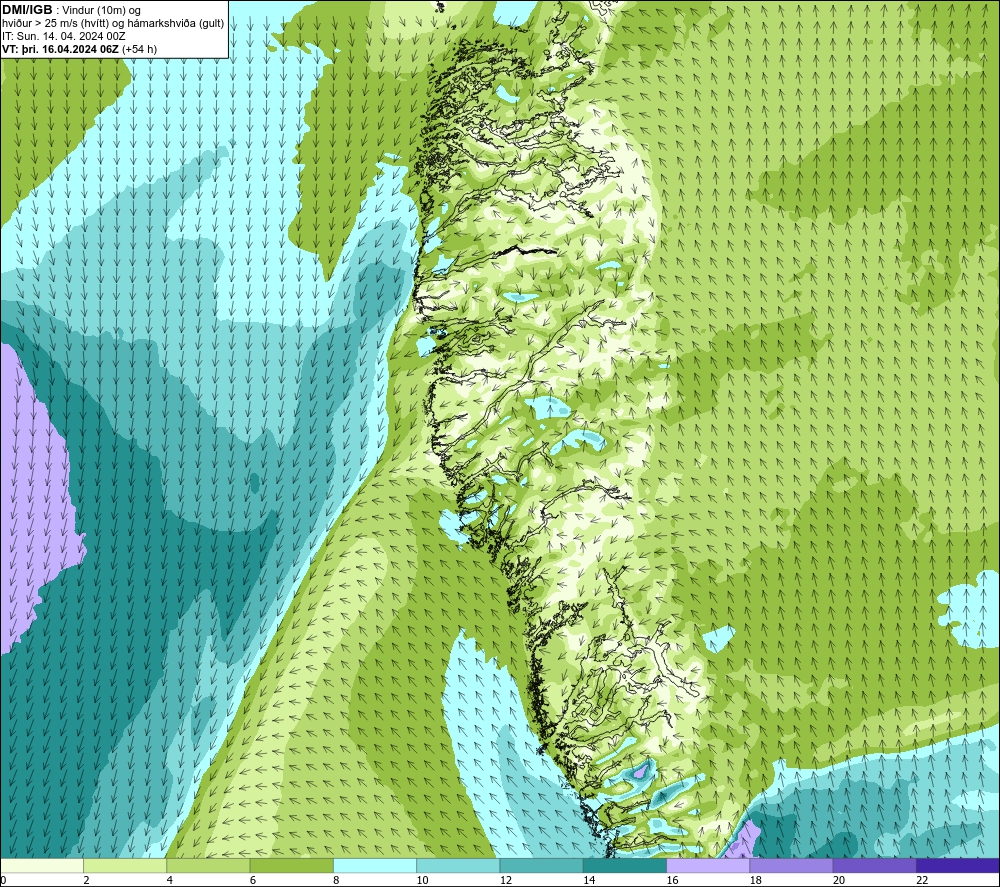Image resolution: width=1000 pixels, height=887 pixels.
Task: Click the 10–12 m/s turquoise legend swatch
Action: (x=458, y=865)
